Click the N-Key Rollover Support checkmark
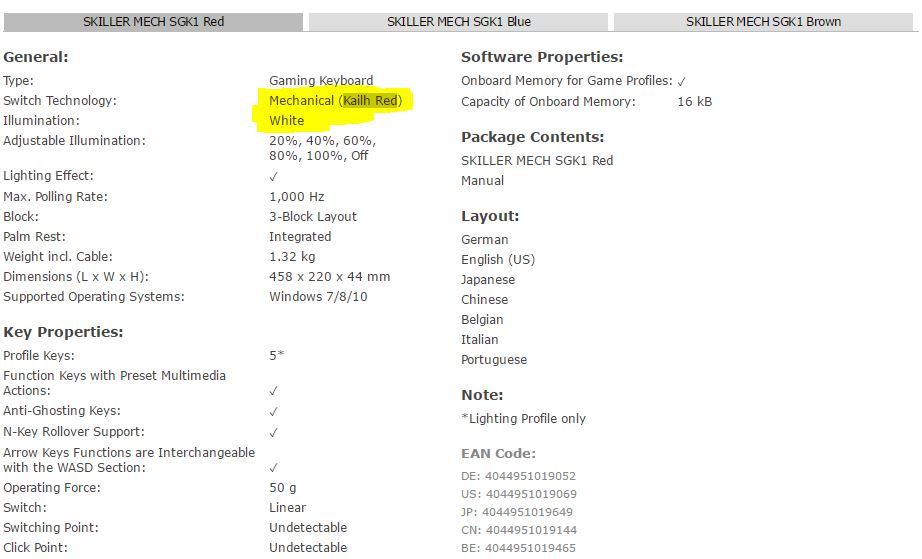Screen dimensions: 922x559 click(273, 433)
